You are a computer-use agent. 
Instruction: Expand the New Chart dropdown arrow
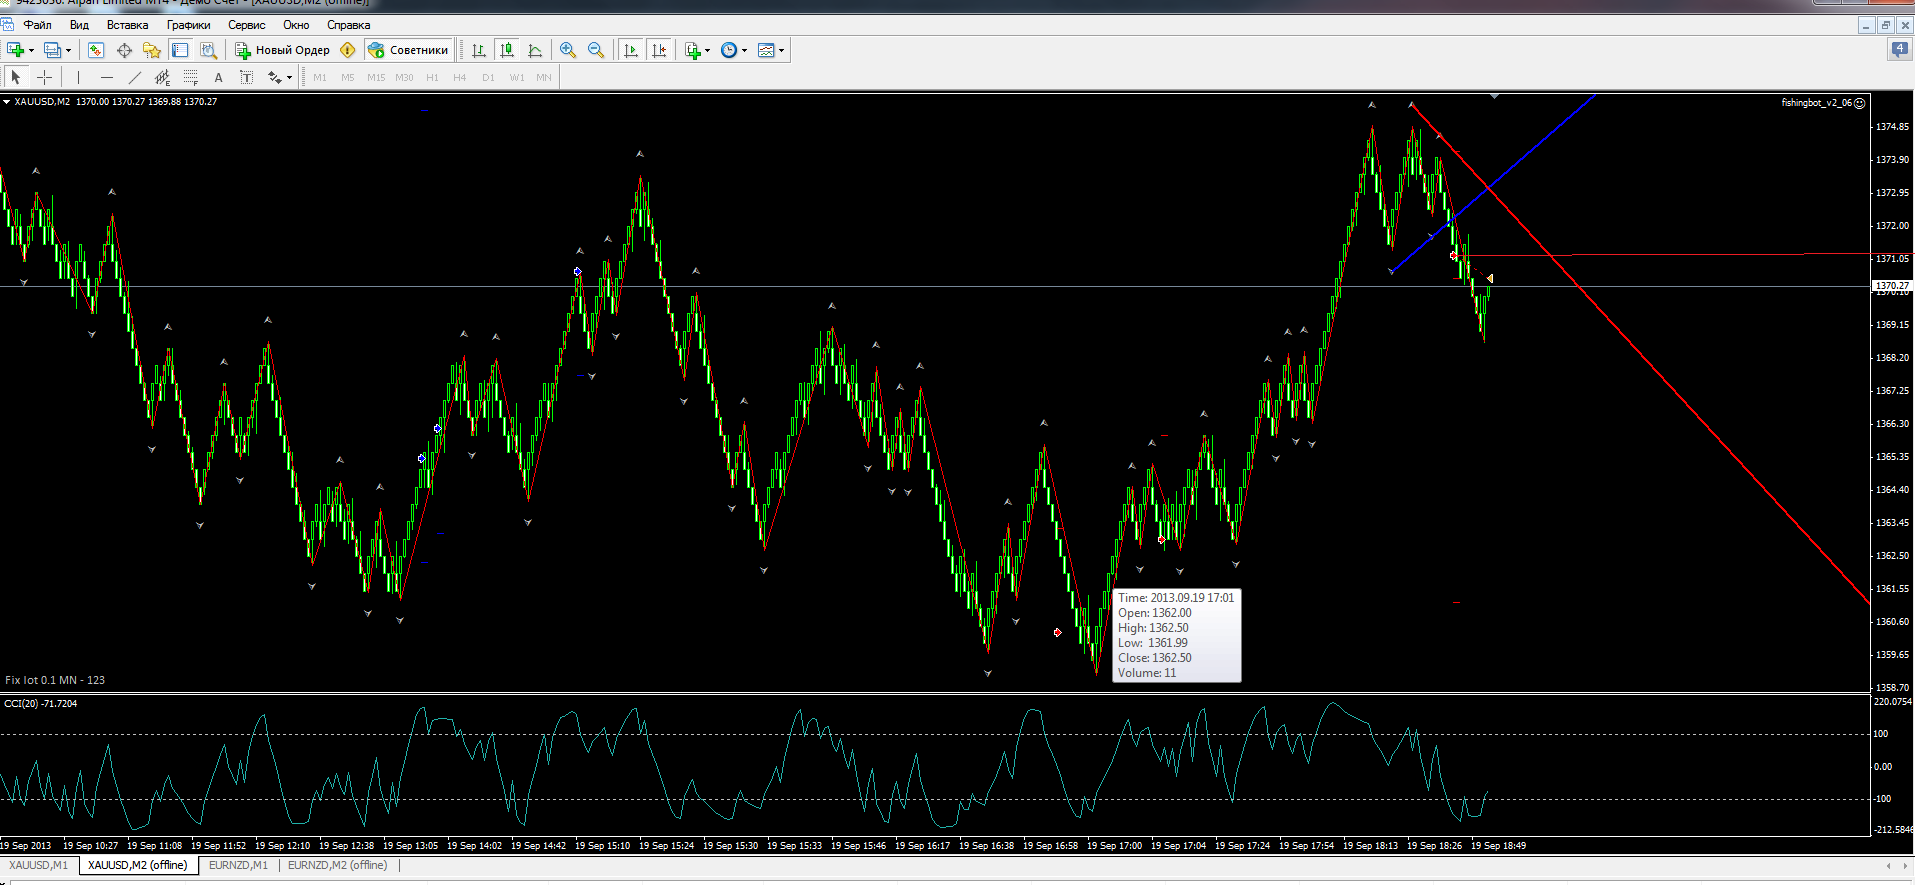(31, 50)
